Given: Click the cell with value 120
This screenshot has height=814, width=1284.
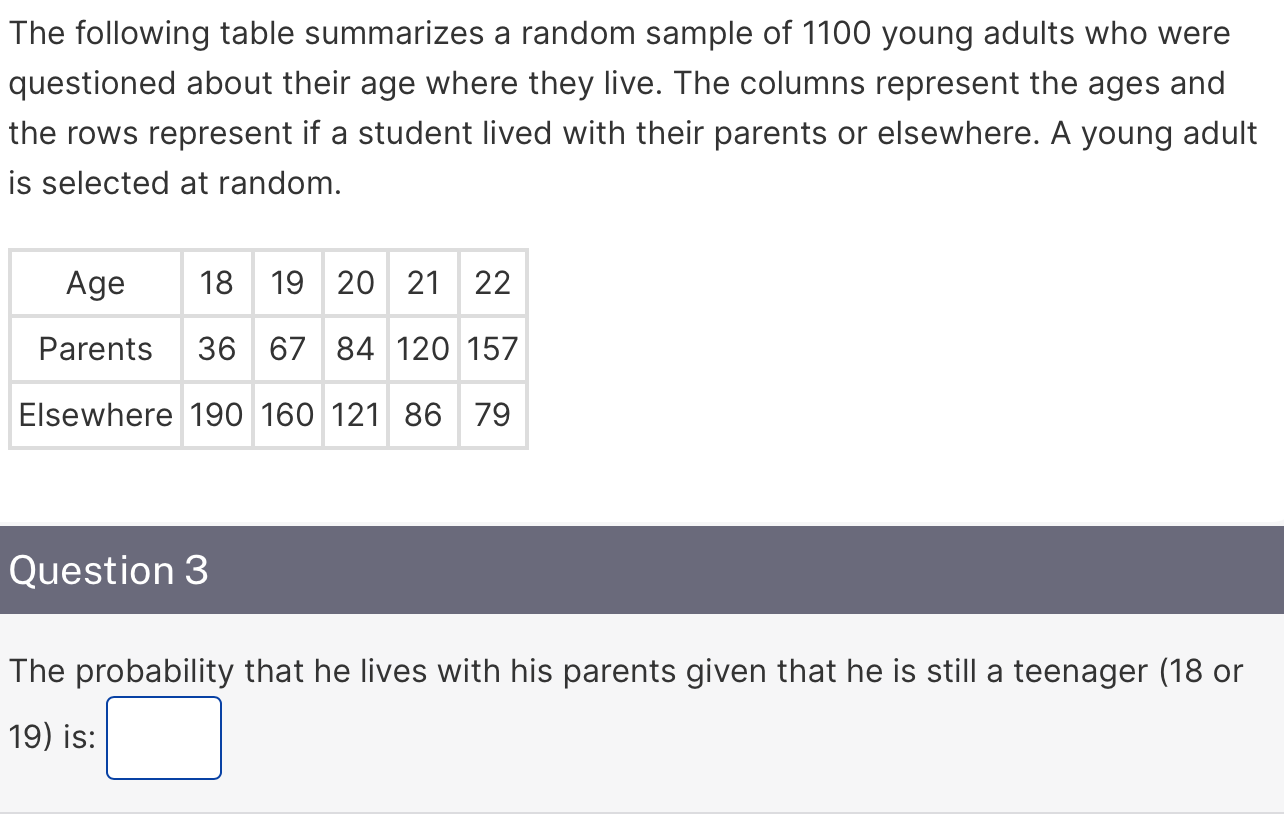Looking at the screenshot, I should pyautogui.click(x=421, y=349).
